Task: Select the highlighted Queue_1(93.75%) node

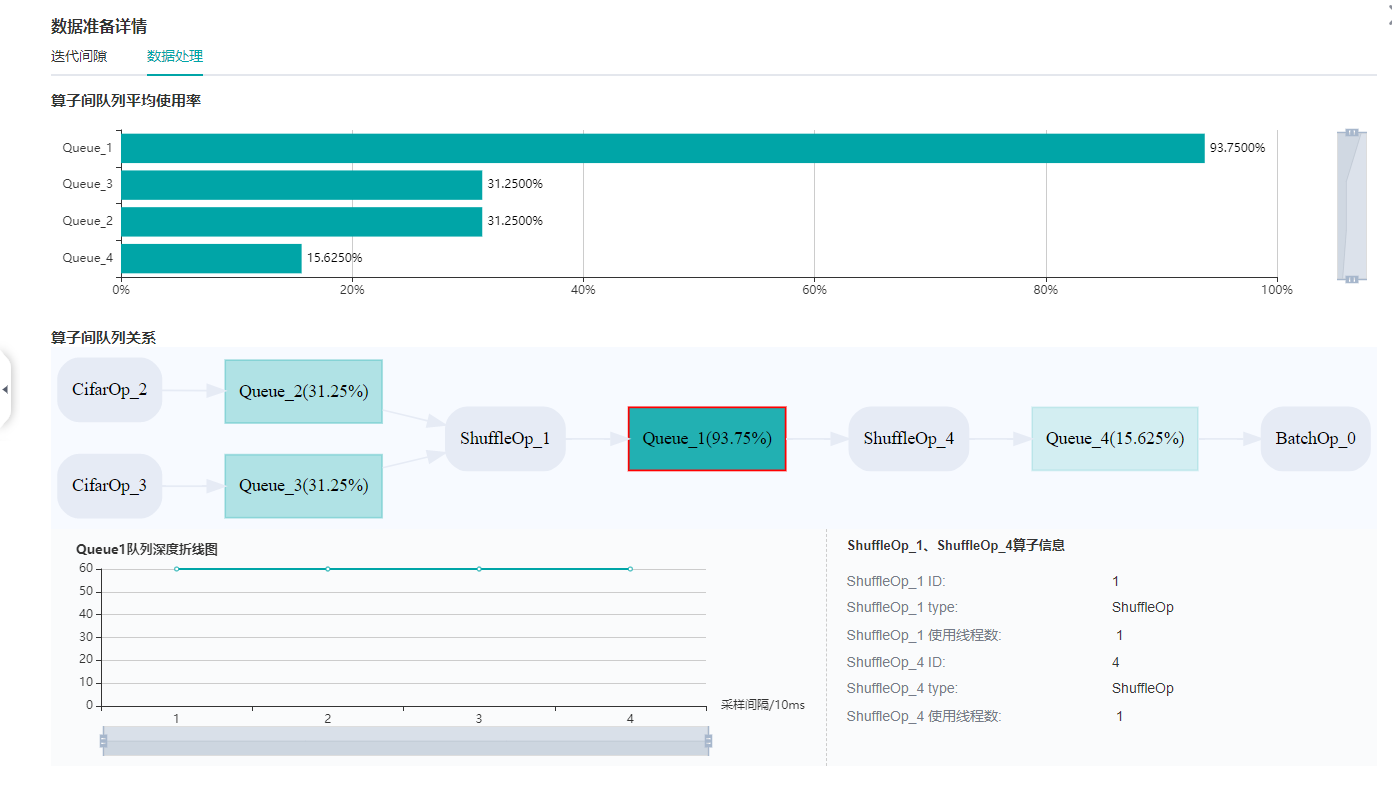Action: pyautogui.click(x=707, y=438)
